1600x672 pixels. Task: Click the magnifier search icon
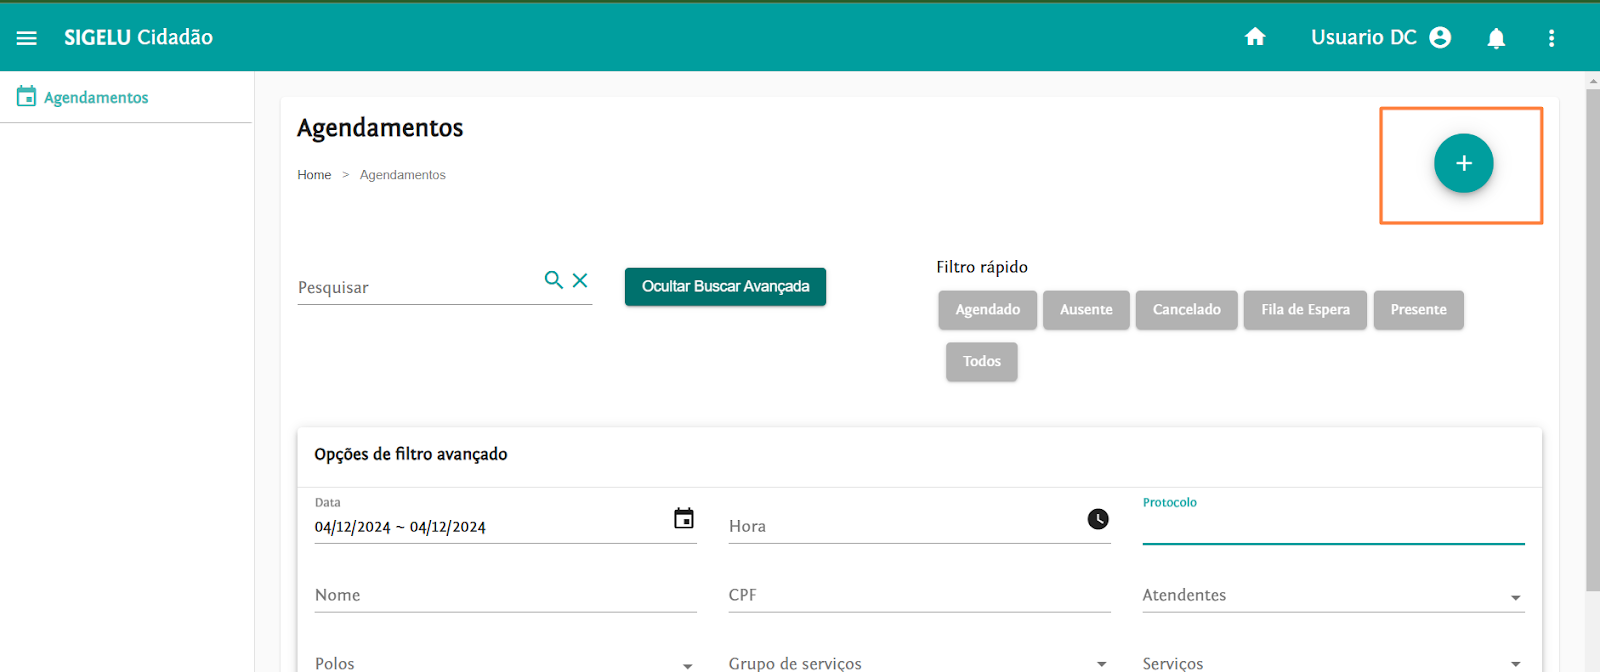pos(553,280)
